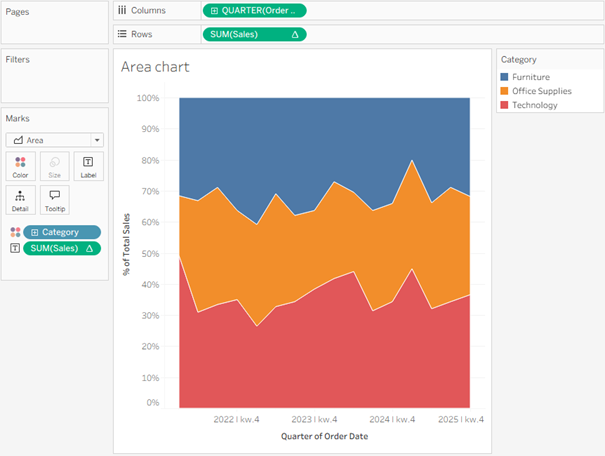
Task: Open the Tooltip marks card
Action: coord(54,200)
